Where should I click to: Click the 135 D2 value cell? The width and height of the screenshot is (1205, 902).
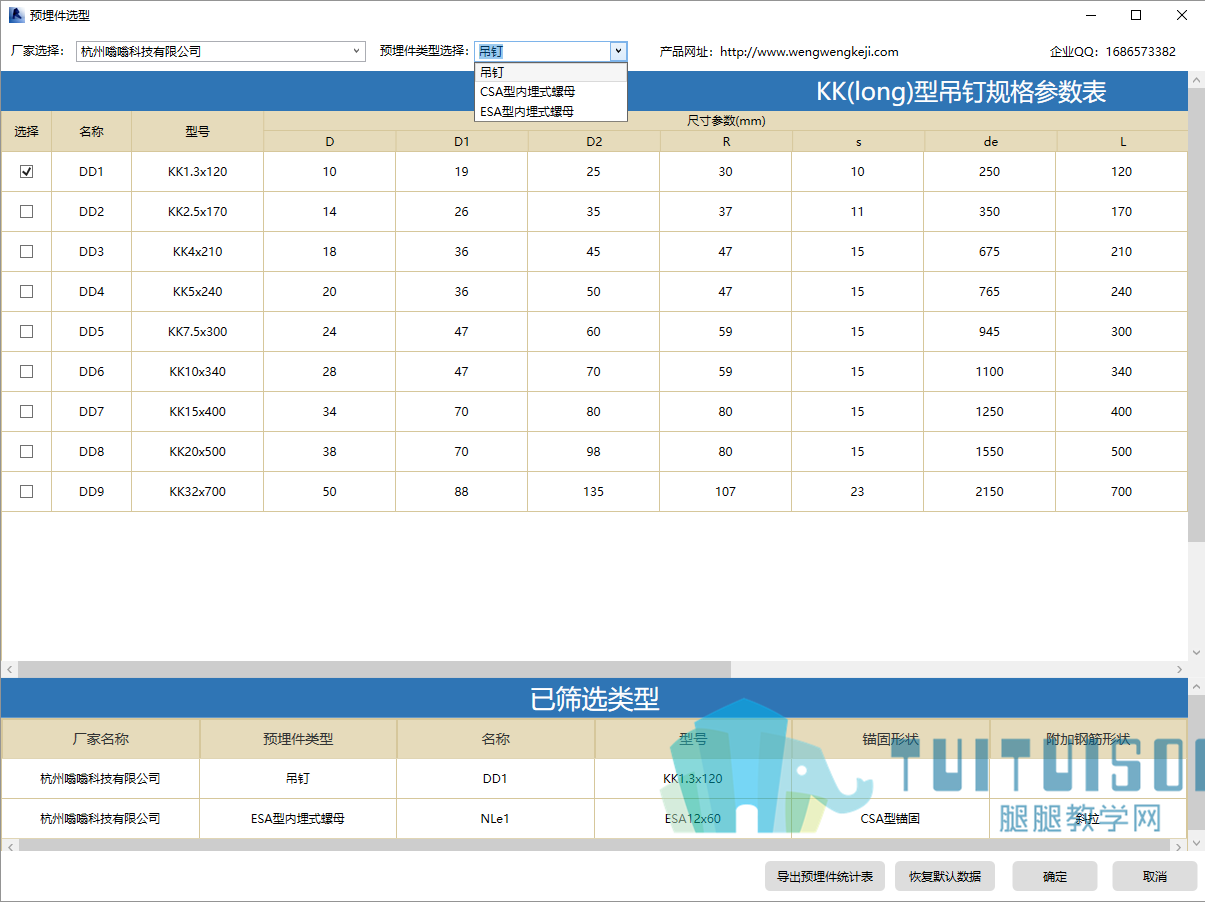tap(593, 491)
